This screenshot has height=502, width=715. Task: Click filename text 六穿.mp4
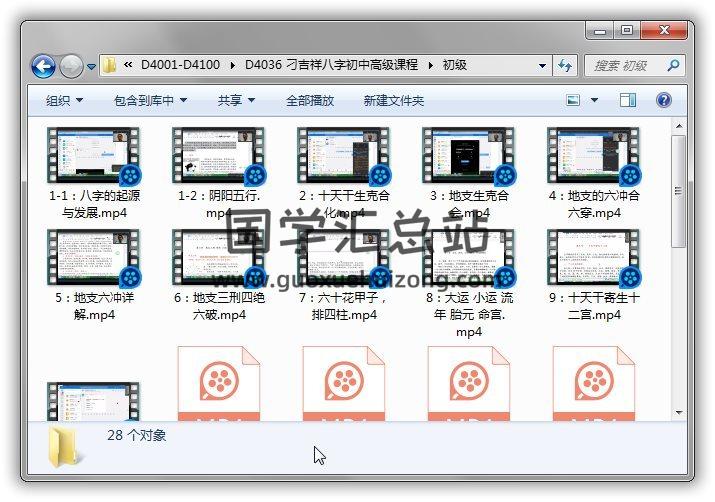[594, 213]
